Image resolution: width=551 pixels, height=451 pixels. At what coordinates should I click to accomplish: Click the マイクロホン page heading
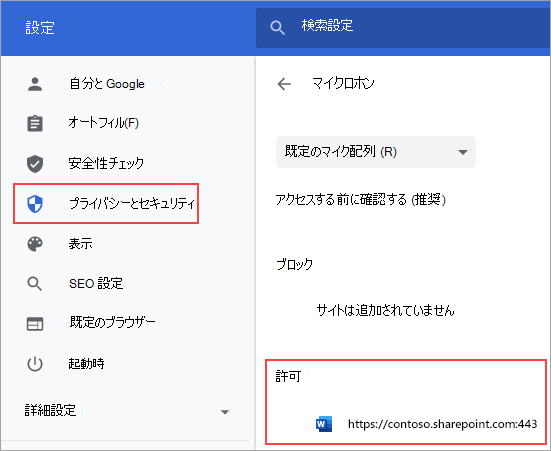click(343, 84)
